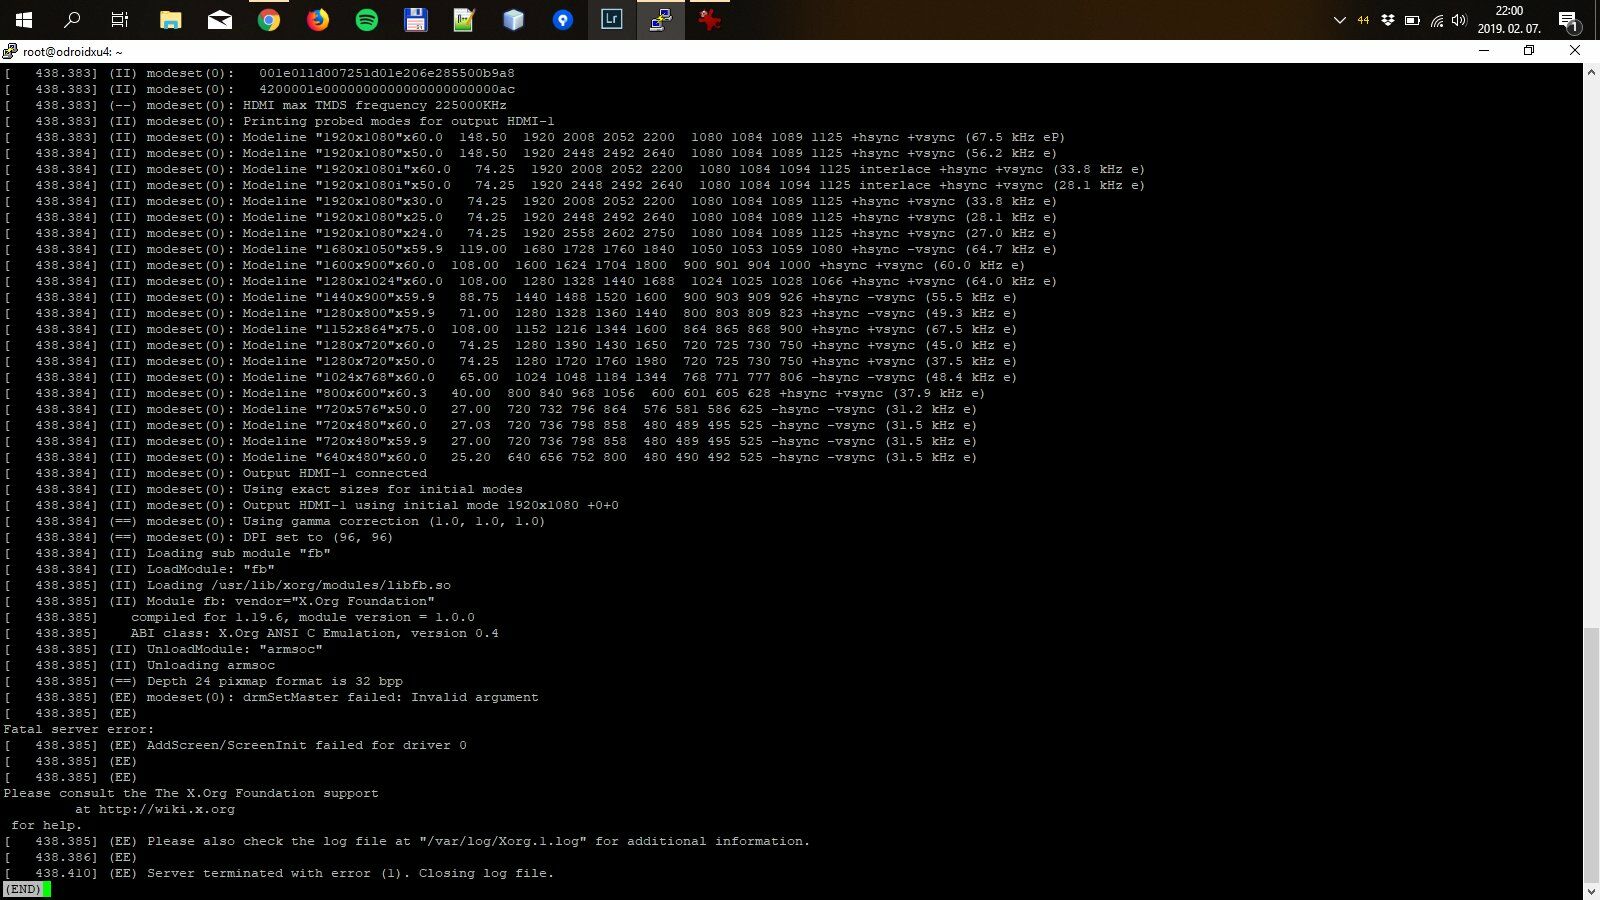
Task: Click "compiled for 1.19.6" line
Action: pyautogui.click(x=303, y=617)
